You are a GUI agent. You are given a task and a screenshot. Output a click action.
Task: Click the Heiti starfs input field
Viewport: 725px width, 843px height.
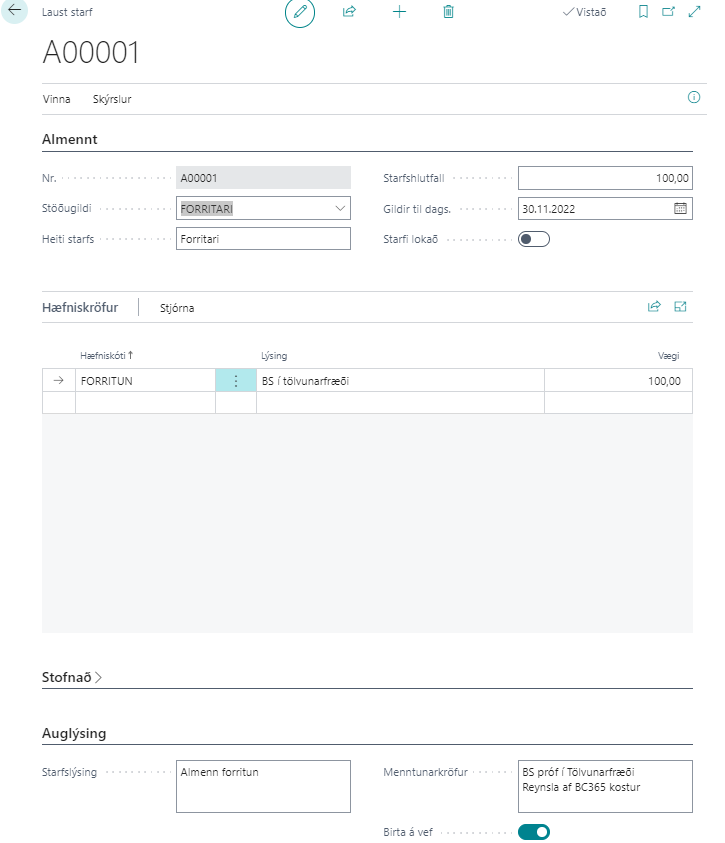coord(263,239)
